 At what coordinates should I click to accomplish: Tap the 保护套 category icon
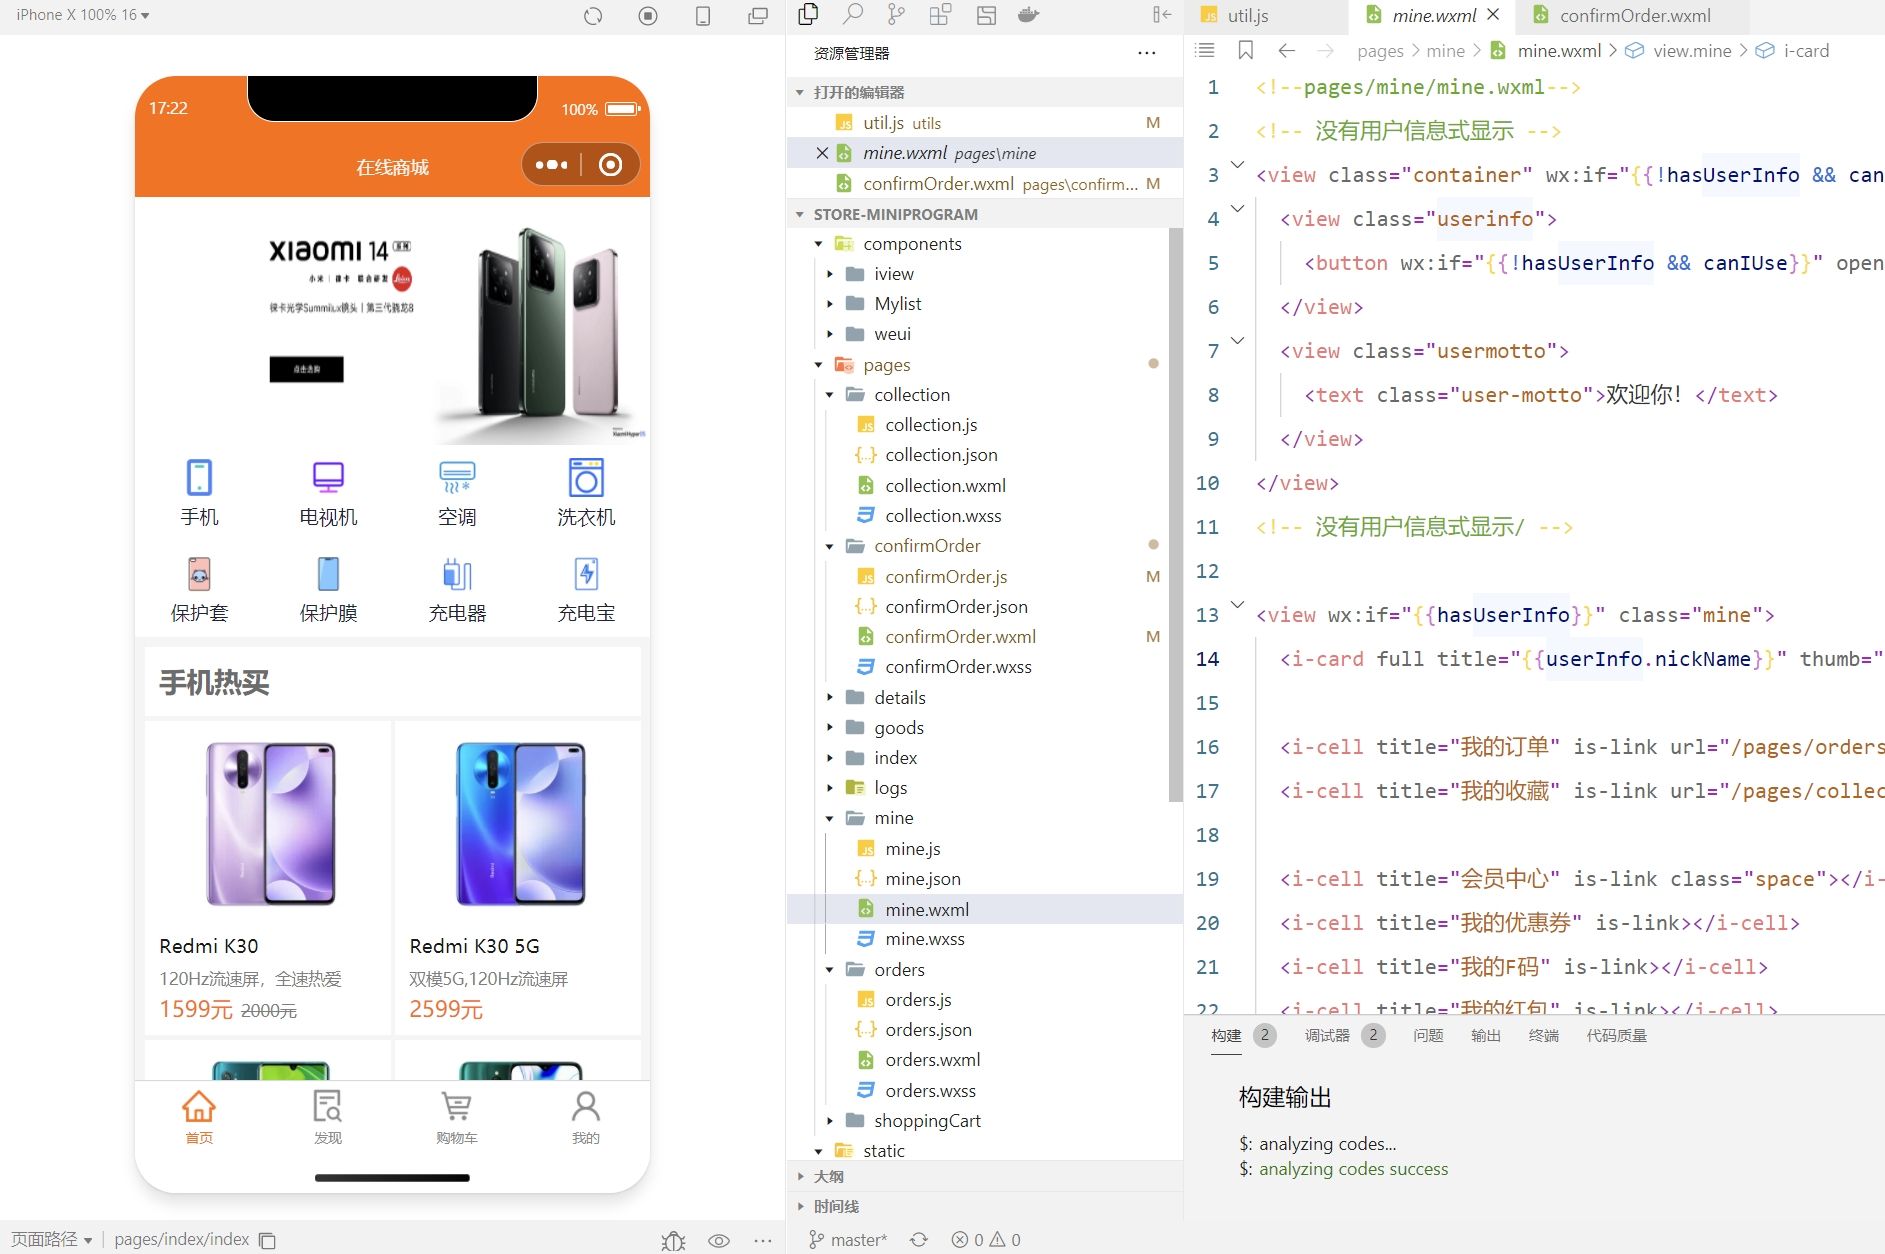[x=199, y=574]
